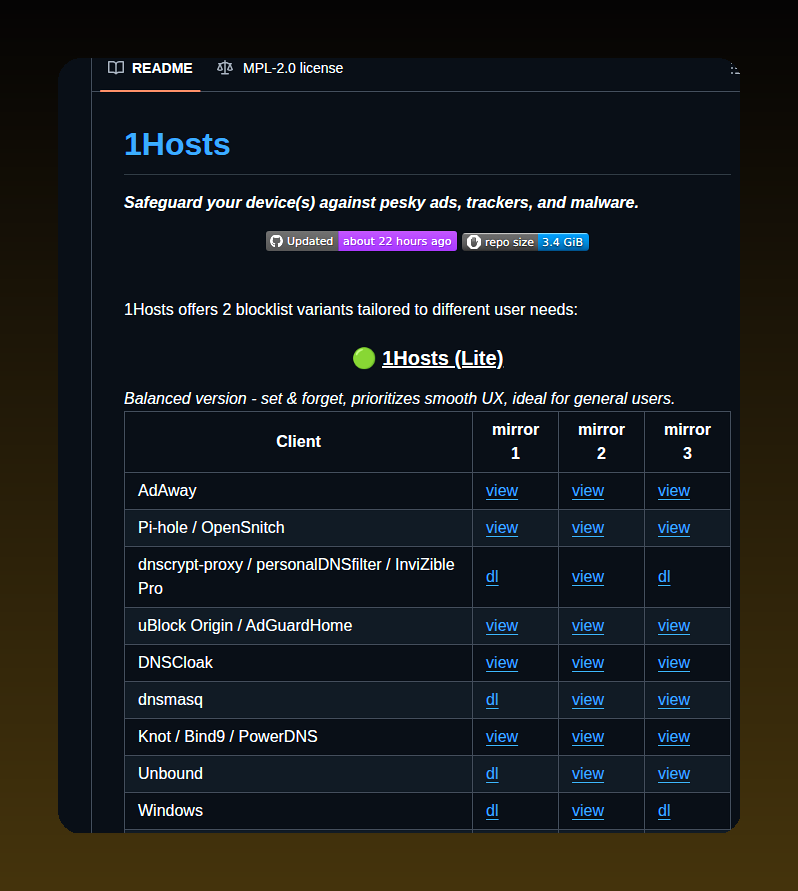Image resolution: width=798 pixels, height=891 pixels.
Task: Select the Knot / Bind9 / PowerDNS cell
Action: tap(298, 736)
